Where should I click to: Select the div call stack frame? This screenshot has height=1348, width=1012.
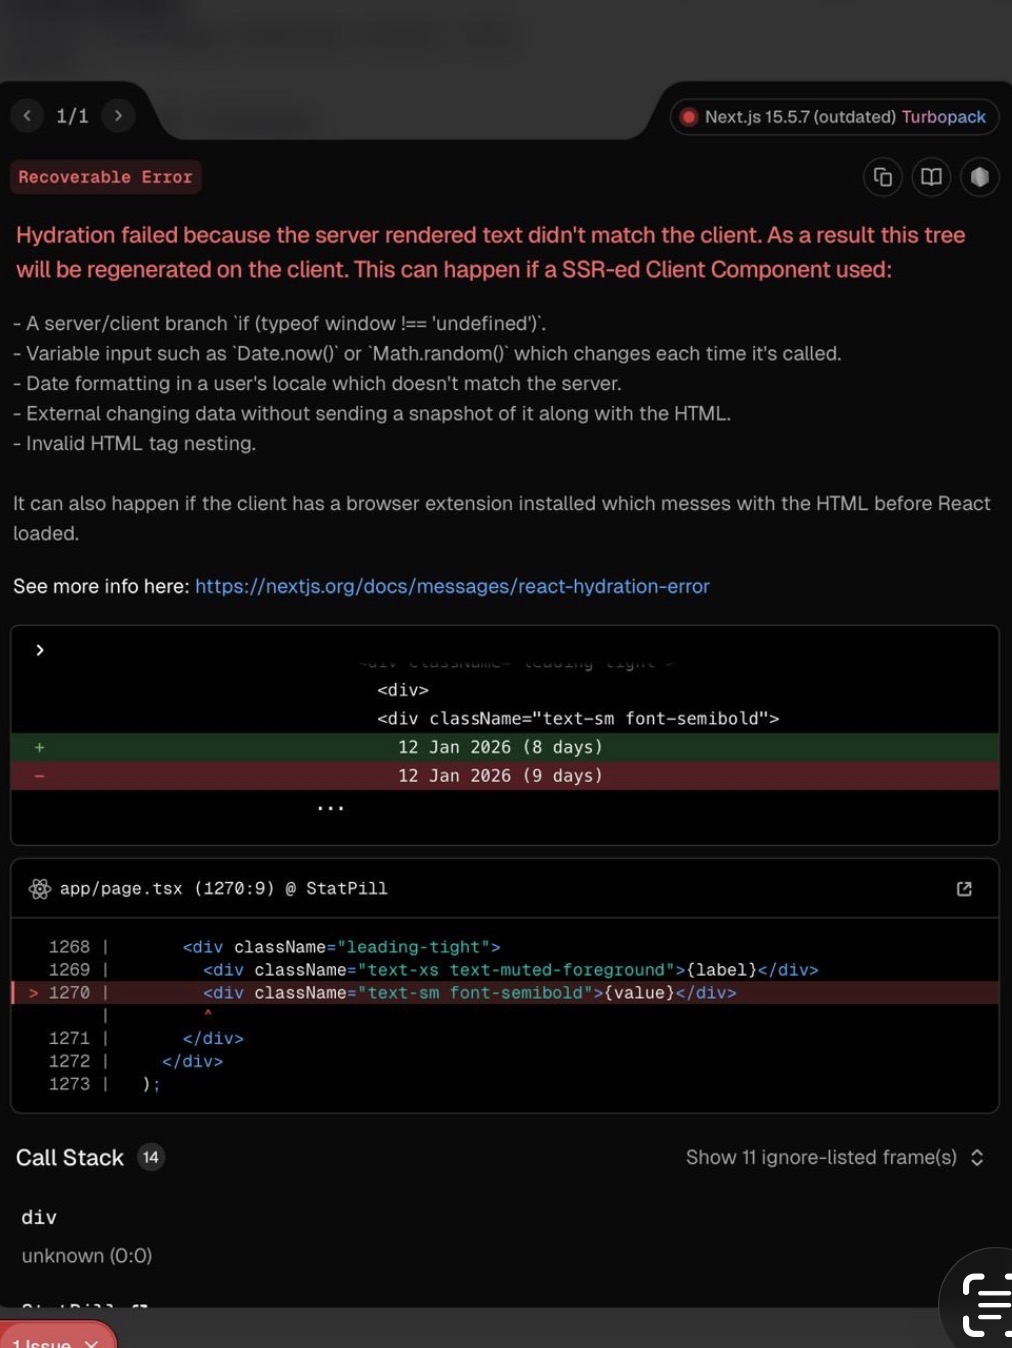point(40,1217)
